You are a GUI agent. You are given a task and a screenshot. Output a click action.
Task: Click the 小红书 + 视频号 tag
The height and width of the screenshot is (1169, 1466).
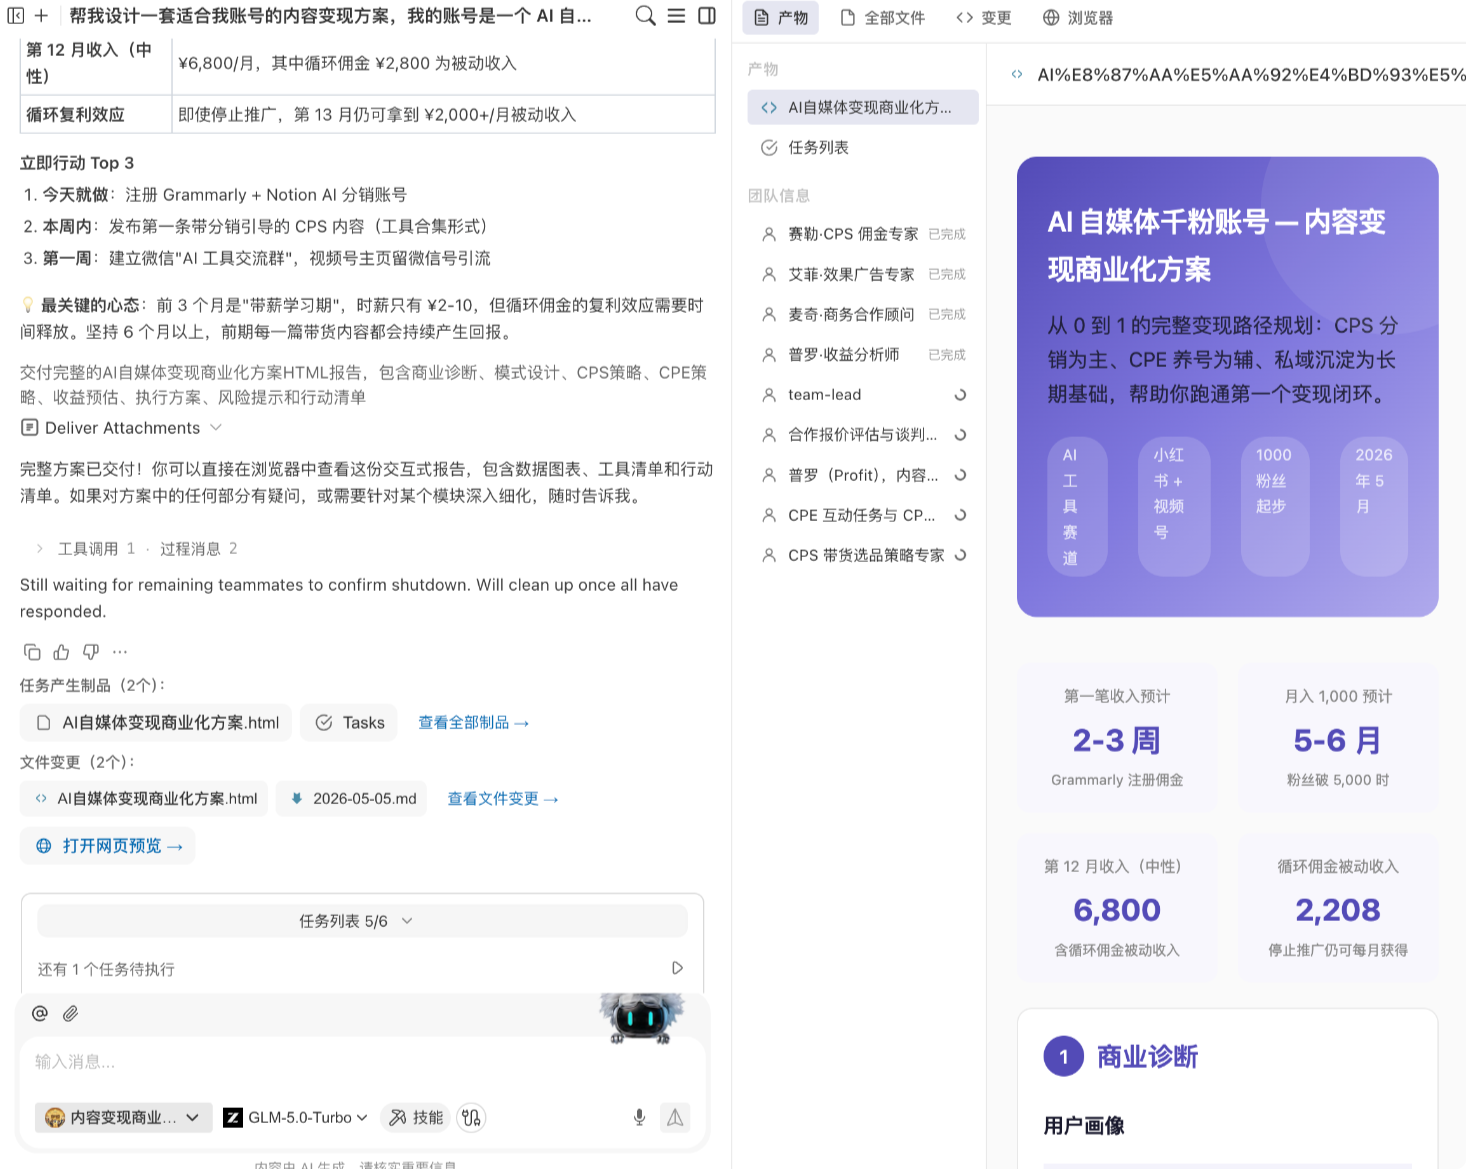pos(1174,506)
